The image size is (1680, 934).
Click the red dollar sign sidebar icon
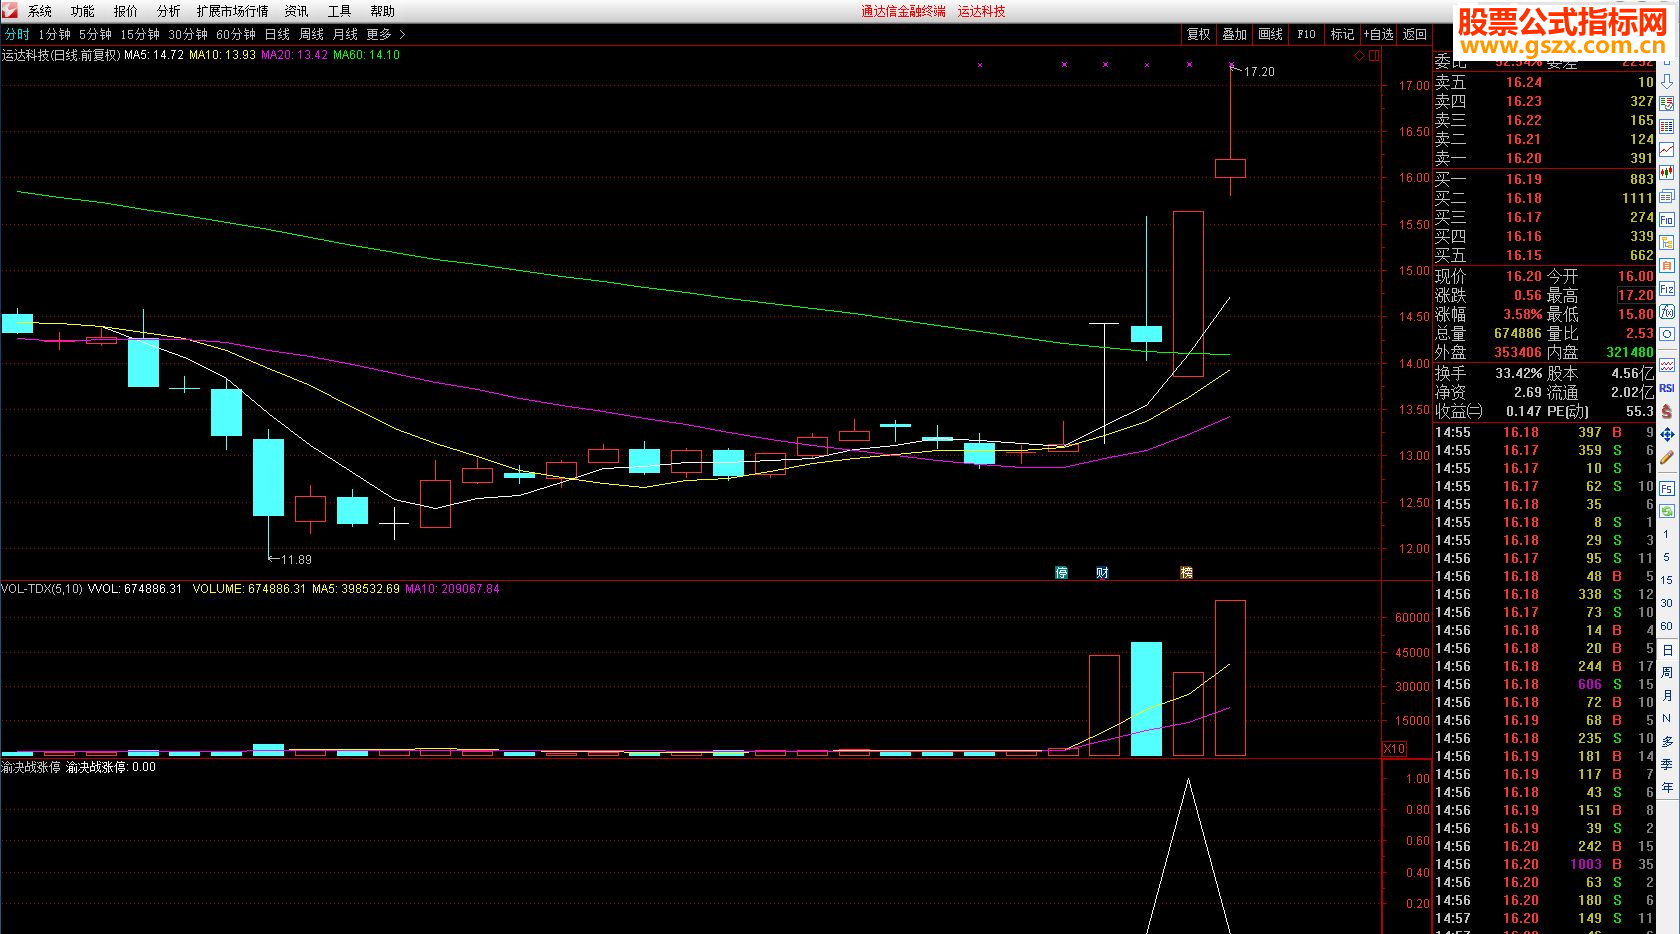coord(1667,410)
